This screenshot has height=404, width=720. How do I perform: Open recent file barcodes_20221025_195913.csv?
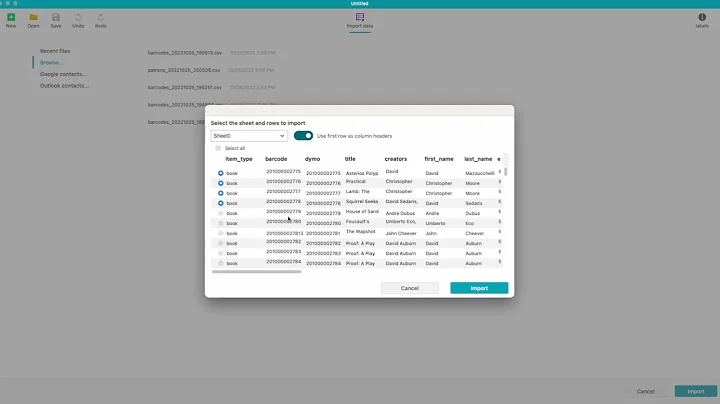point(185,53)
